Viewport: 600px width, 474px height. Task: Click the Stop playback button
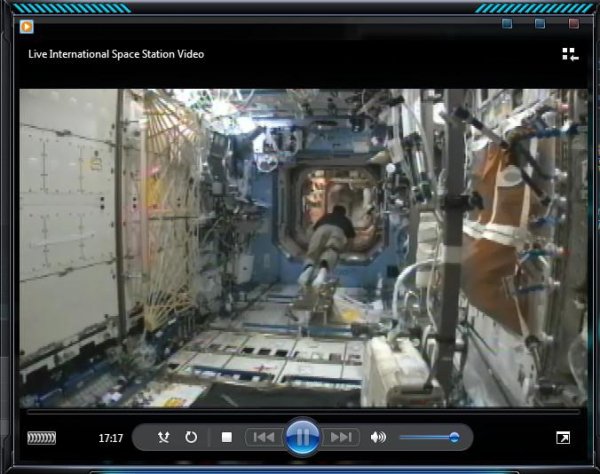227,437
